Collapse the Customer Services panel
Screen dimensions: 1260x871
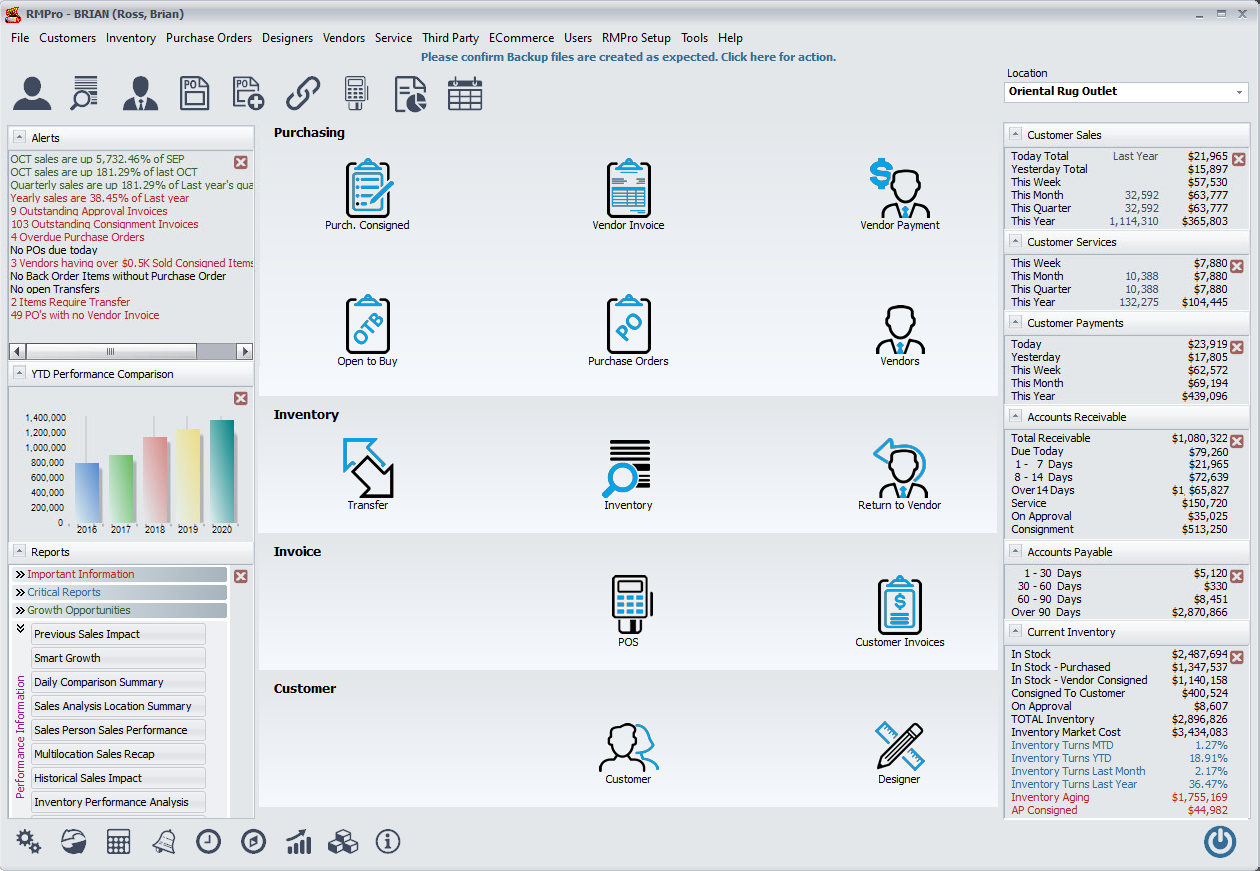pyautogui.click(x=1015, y=241)
